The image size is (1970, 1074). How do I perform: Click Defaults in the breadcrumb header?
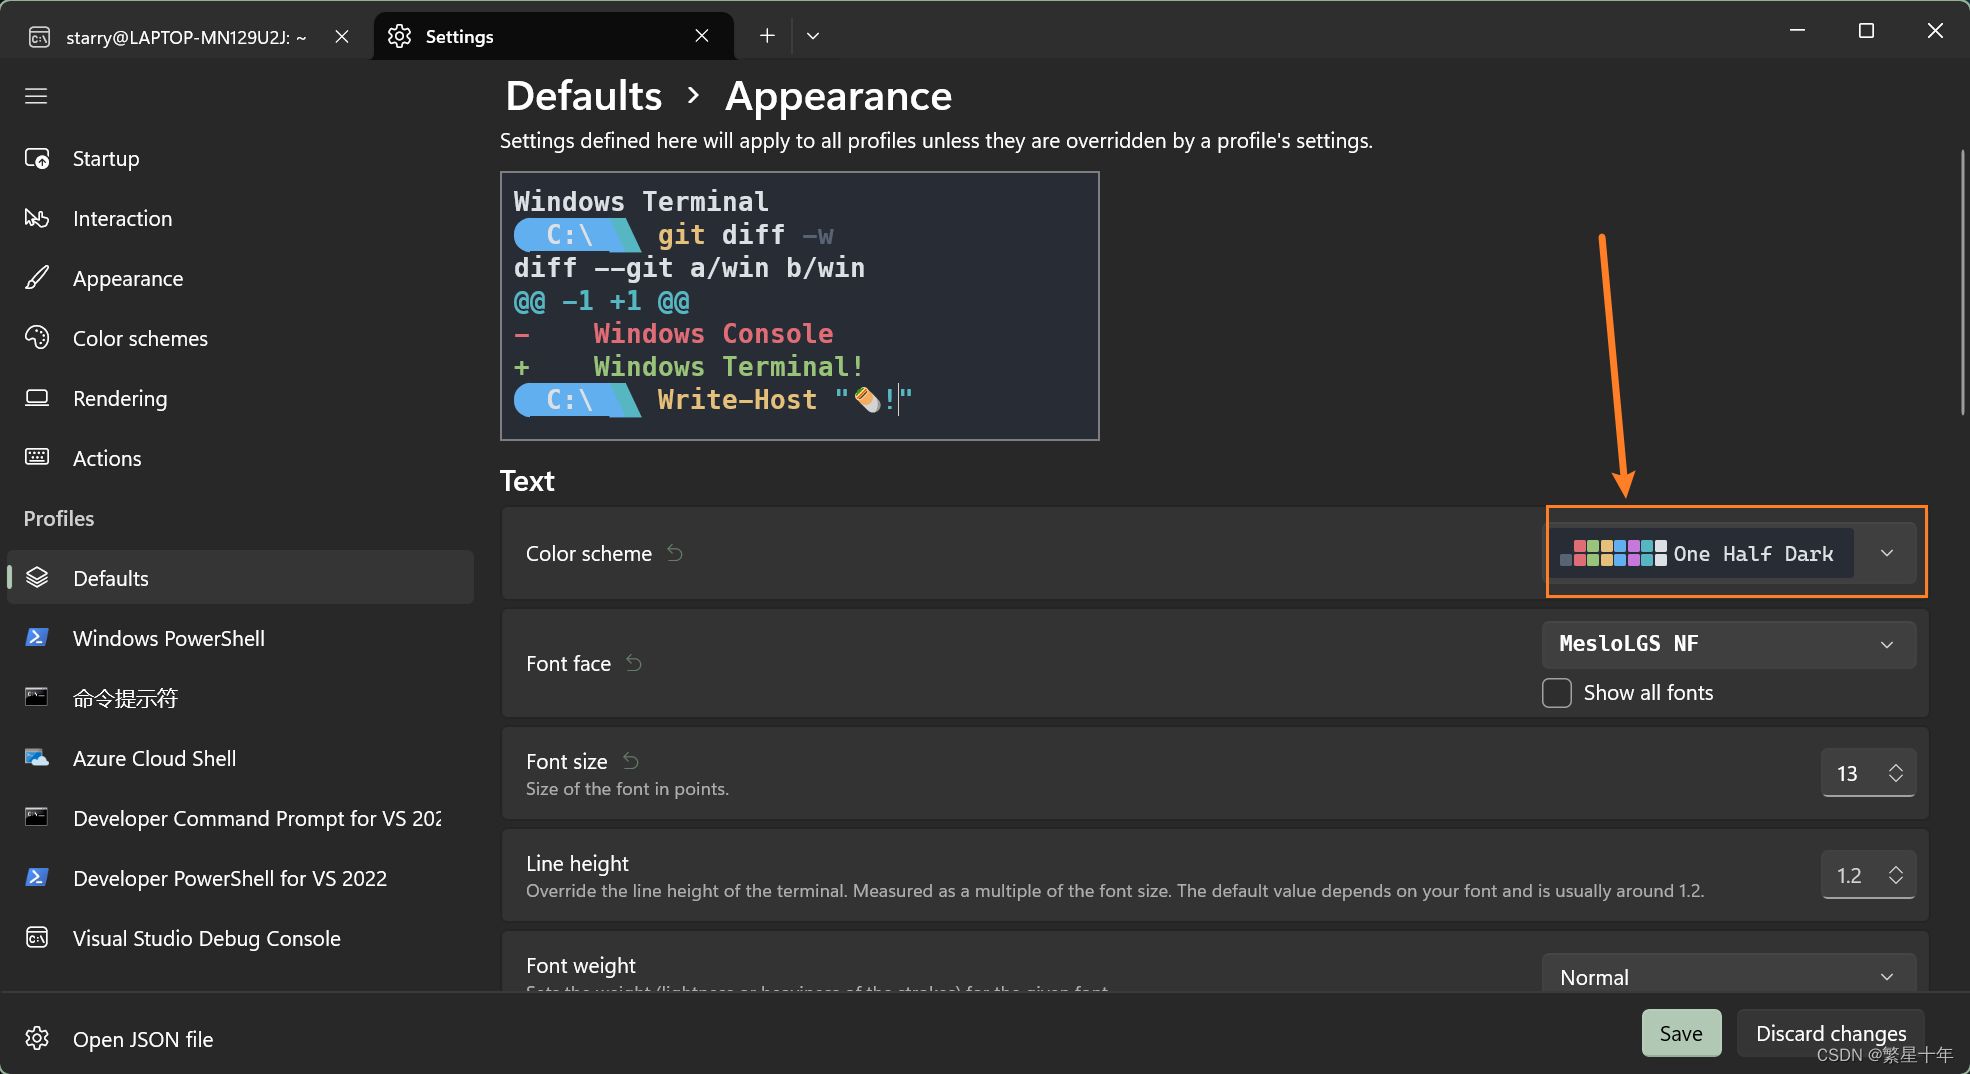tap(584, 96)
